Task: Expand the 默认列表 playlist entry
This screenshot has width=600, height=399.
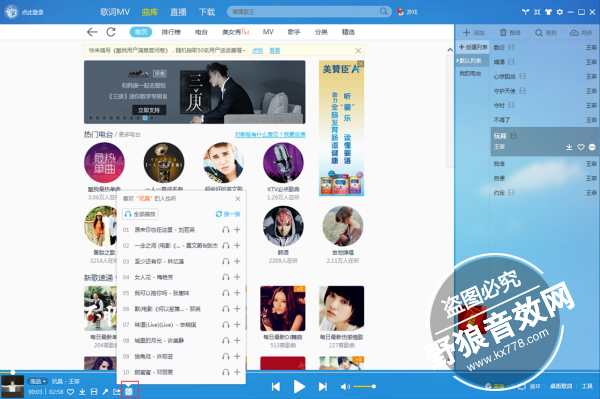Action: click(470, 61)
